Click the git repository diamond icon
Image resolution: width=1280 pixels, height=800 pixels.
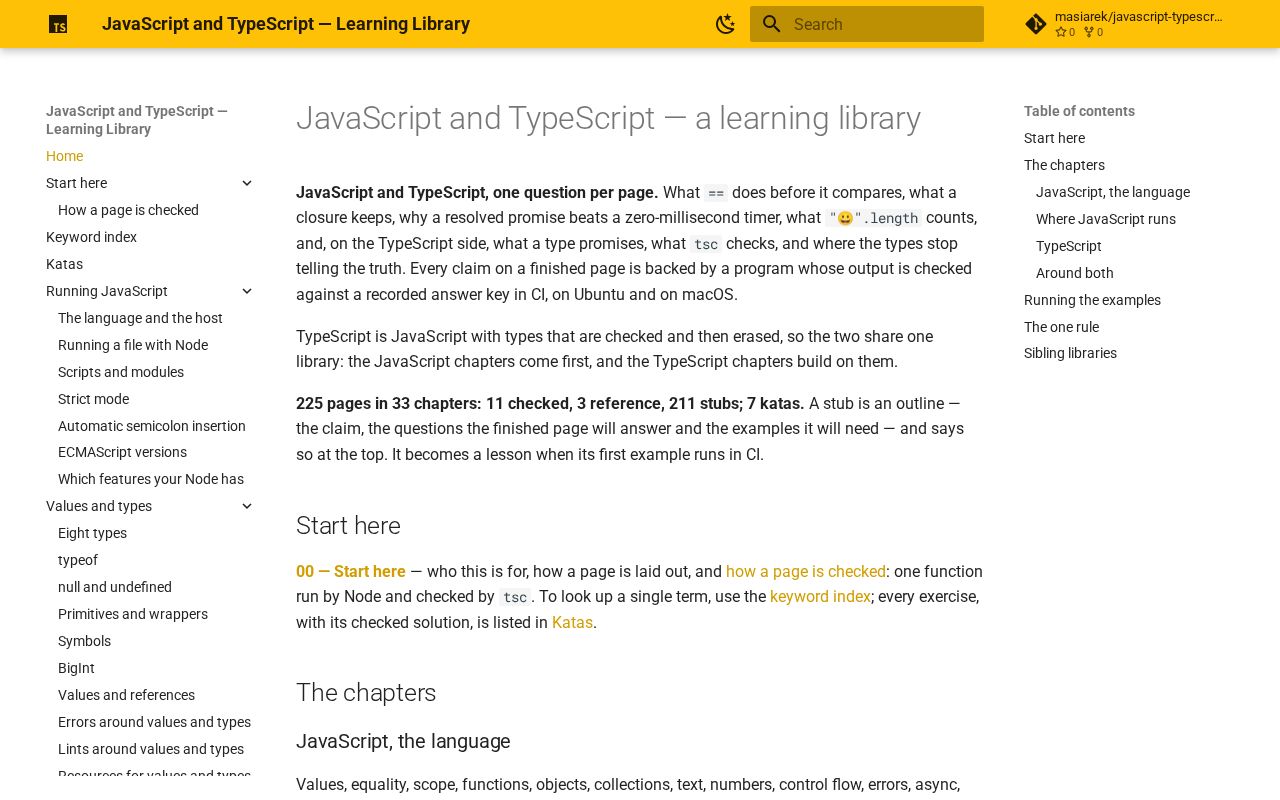pos(1036,24)
